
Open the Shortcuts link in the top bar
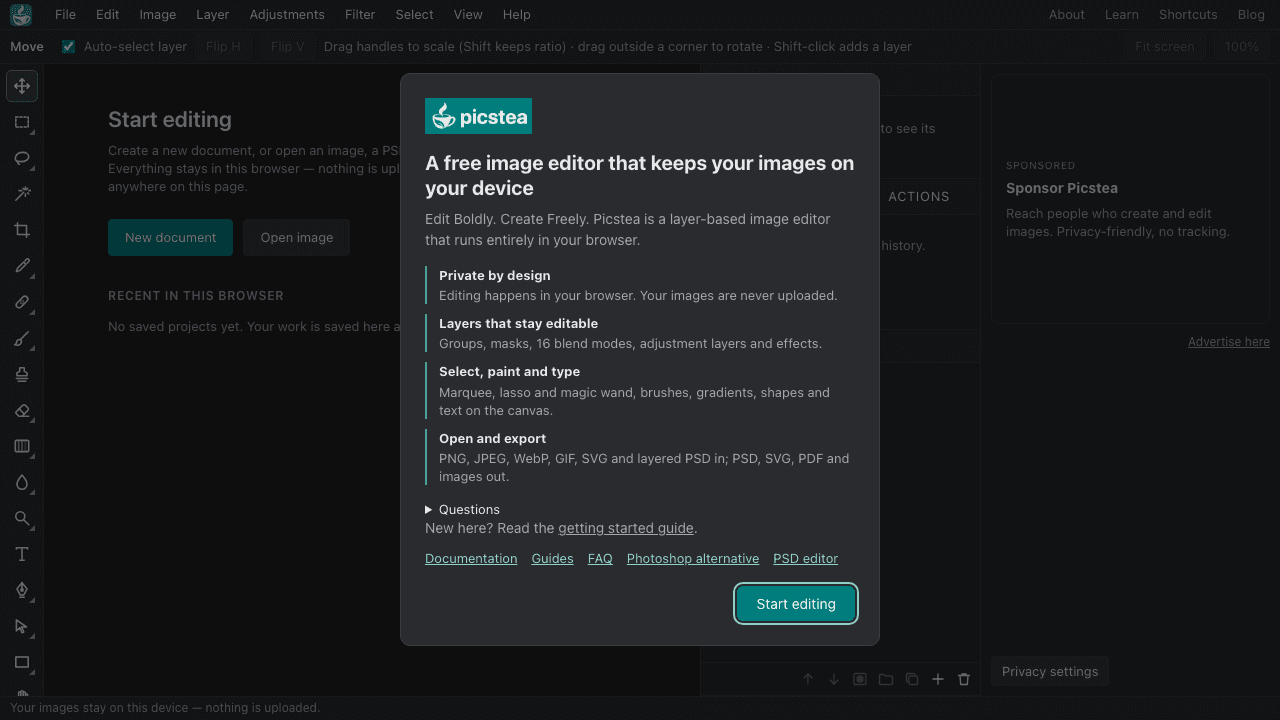[1188, 15]
